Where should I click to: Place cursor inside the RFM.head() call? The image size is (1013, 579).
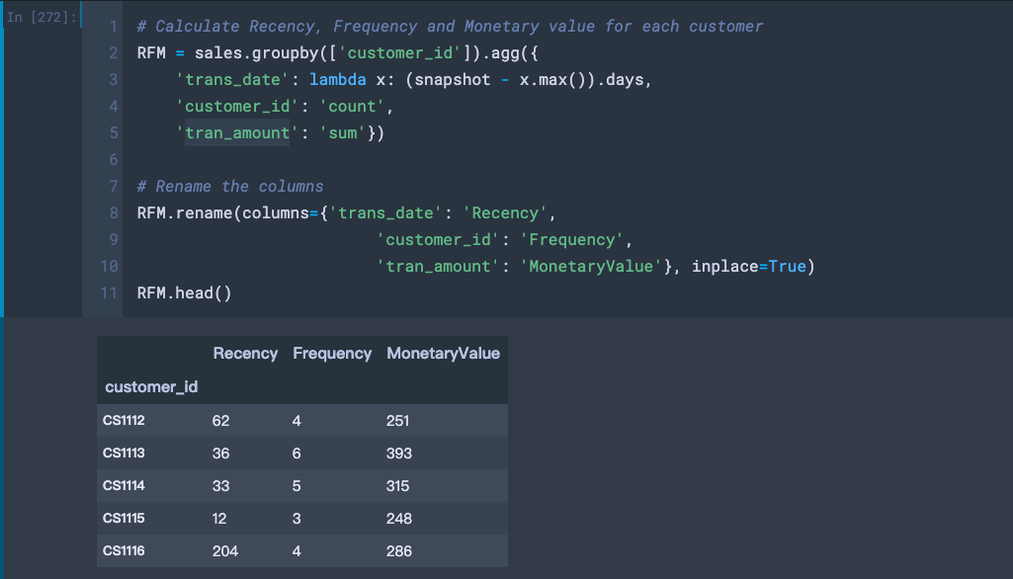coord(185,292)
